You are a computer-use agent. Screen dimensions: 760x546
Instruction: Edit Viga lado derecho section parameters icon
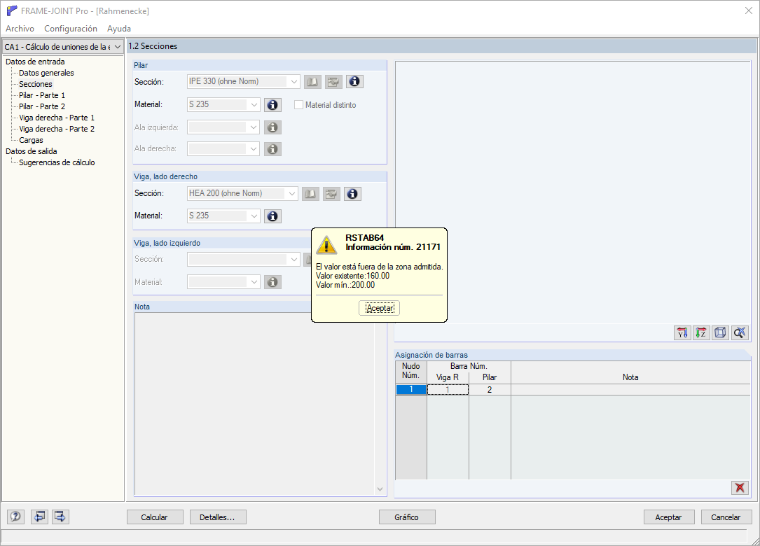pos(332,194)
